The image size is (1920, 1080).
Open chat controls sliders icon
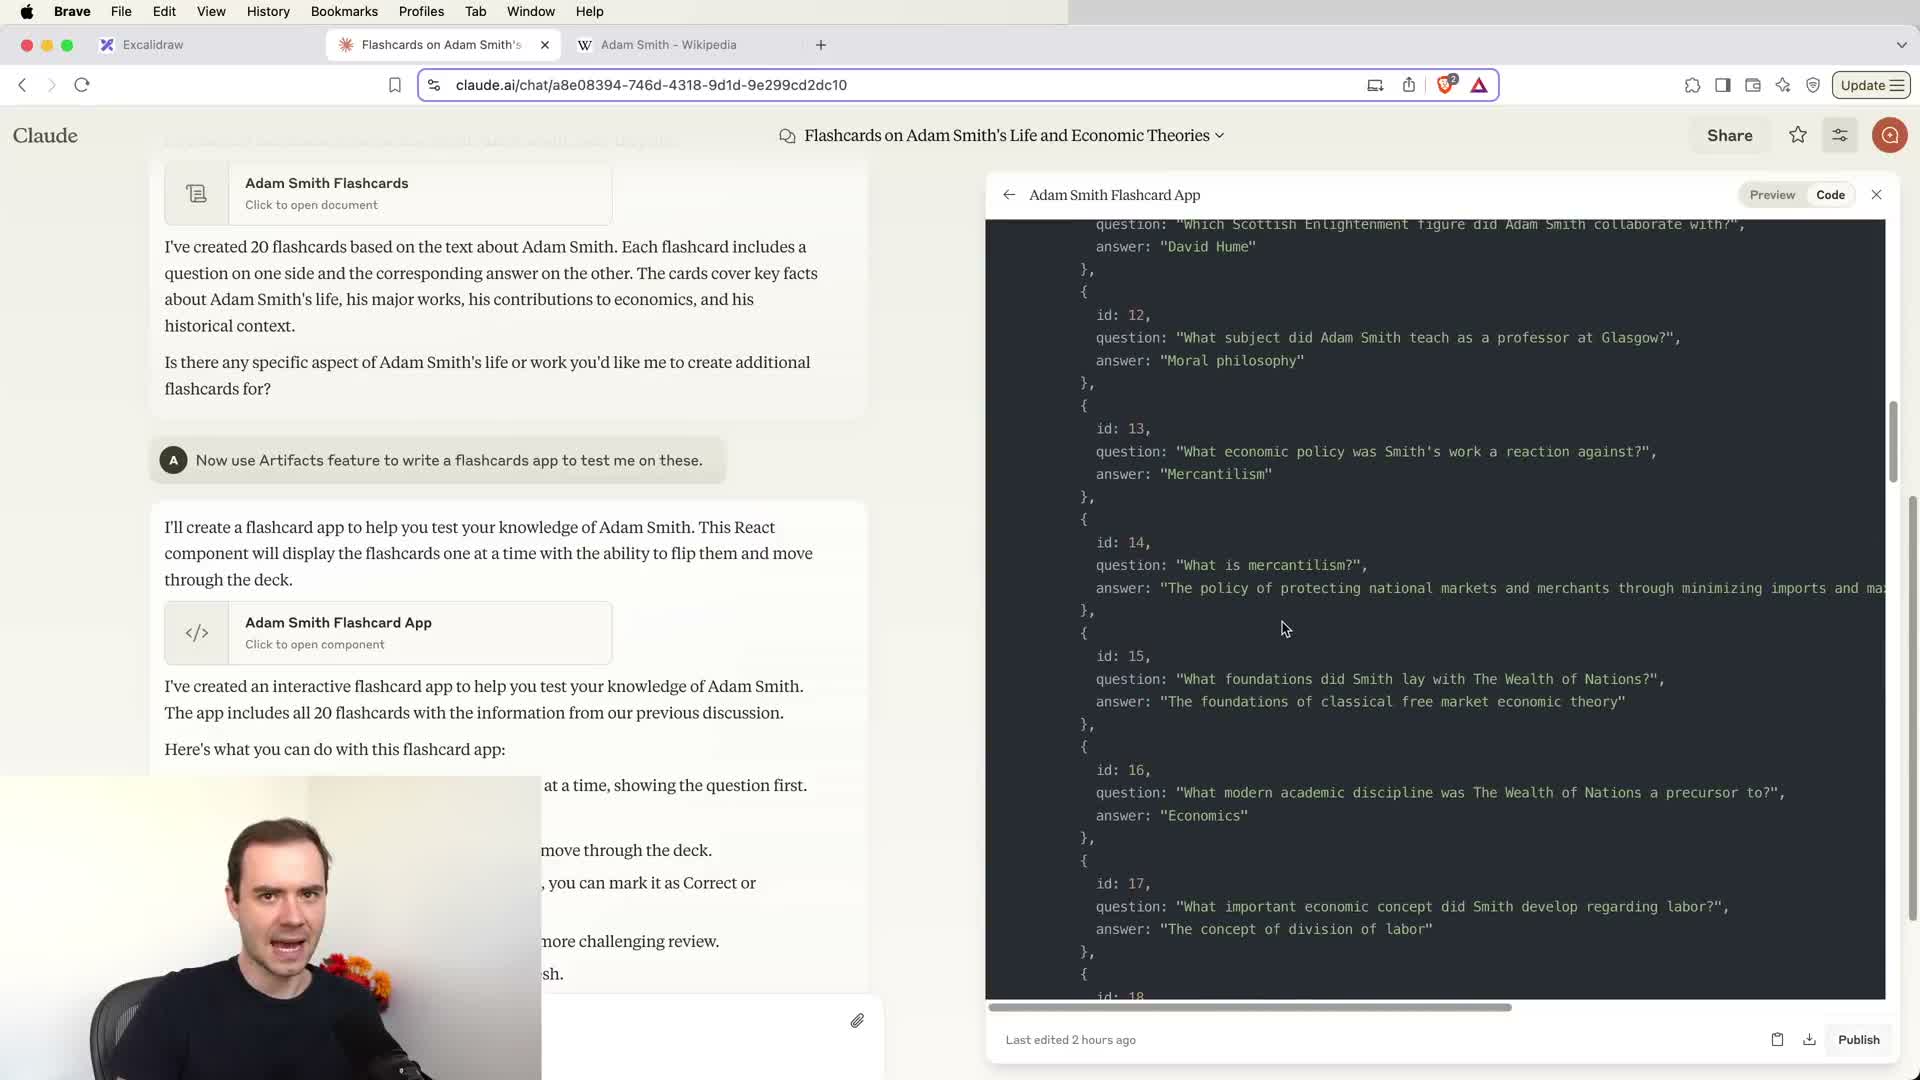tap(1840, 135)
